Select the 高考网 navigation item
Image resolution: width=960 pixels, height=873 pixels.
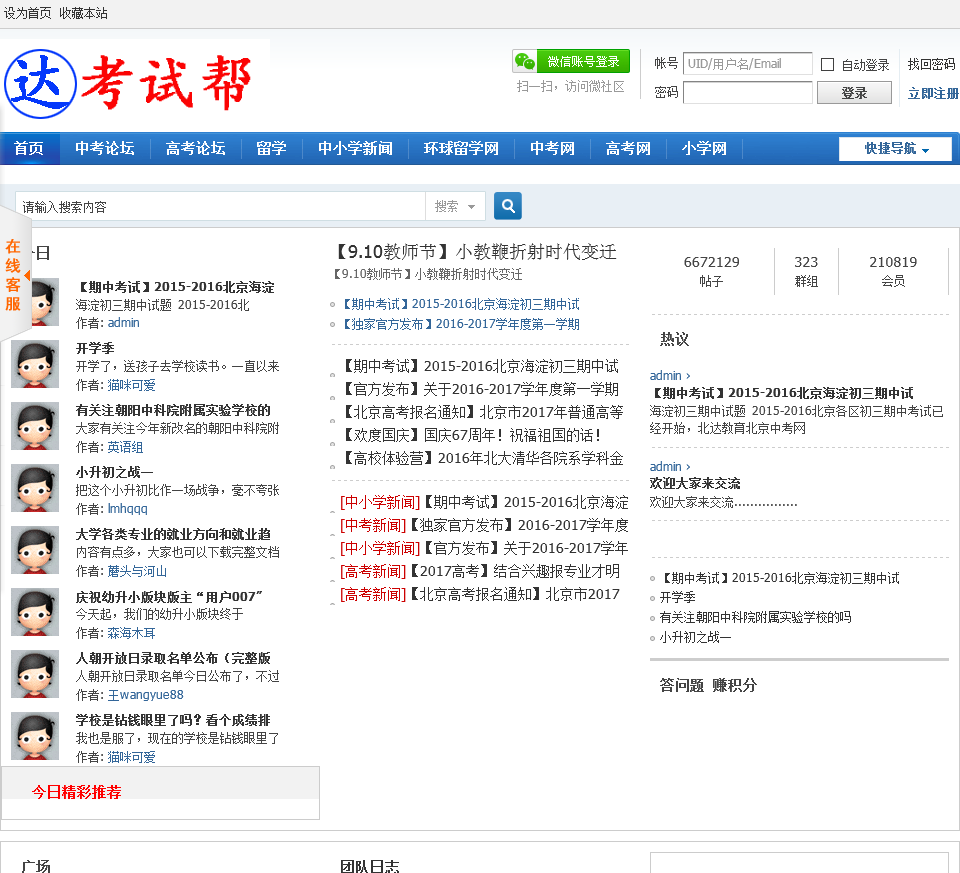[628, 149]
